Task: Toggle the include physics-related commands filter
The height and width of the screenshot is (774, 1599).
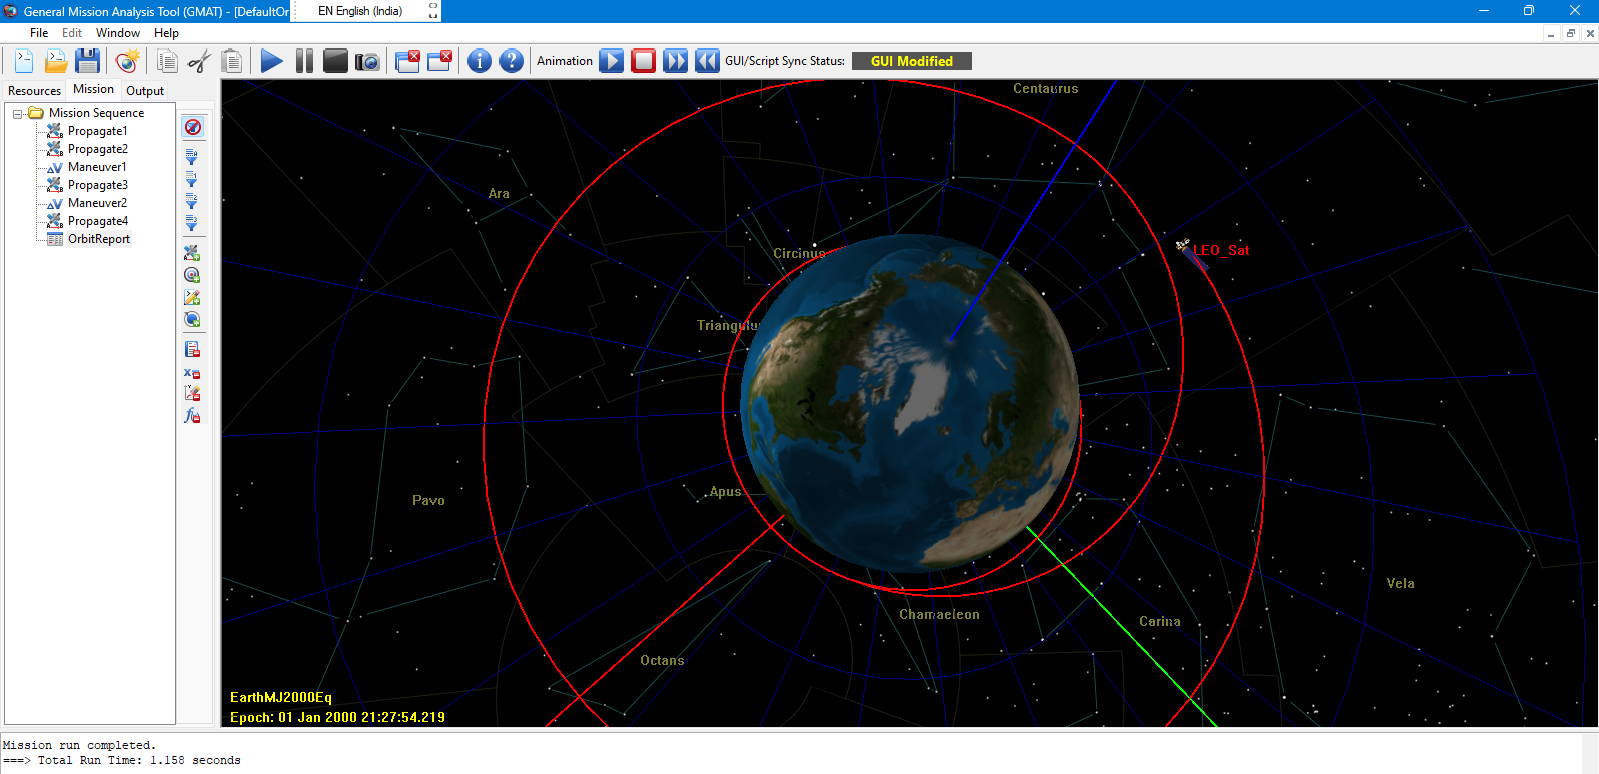Action: [192, 253]
